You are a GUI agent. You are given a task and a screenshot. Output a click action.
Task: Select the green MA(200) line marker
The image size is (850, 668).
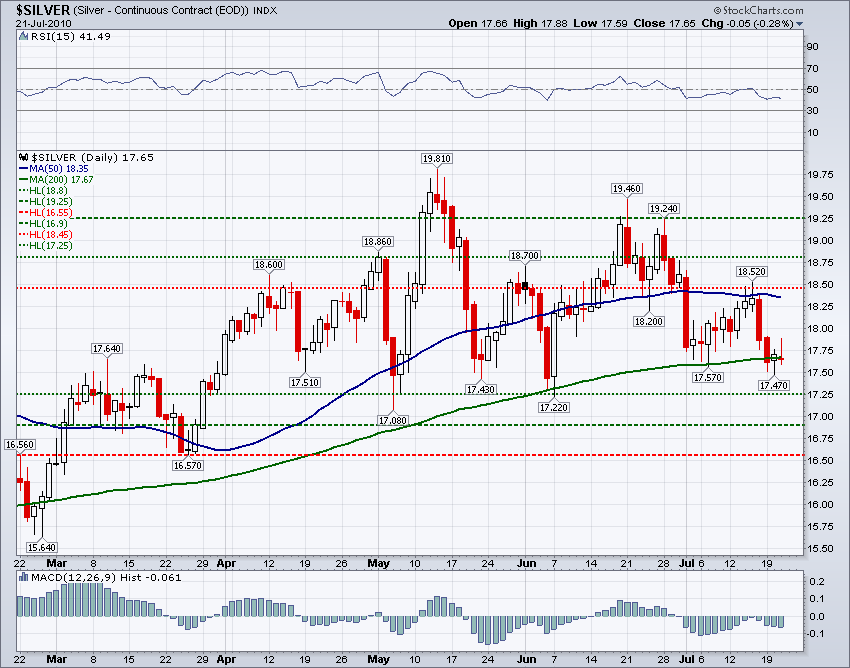21,181
